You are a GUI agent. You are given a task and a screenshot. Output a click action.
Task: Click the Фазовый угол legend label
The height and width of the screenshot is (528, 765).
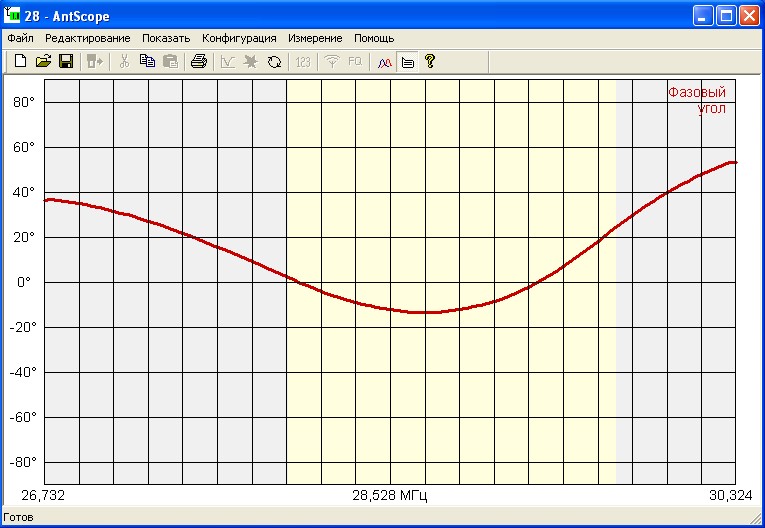click(697, 101)
